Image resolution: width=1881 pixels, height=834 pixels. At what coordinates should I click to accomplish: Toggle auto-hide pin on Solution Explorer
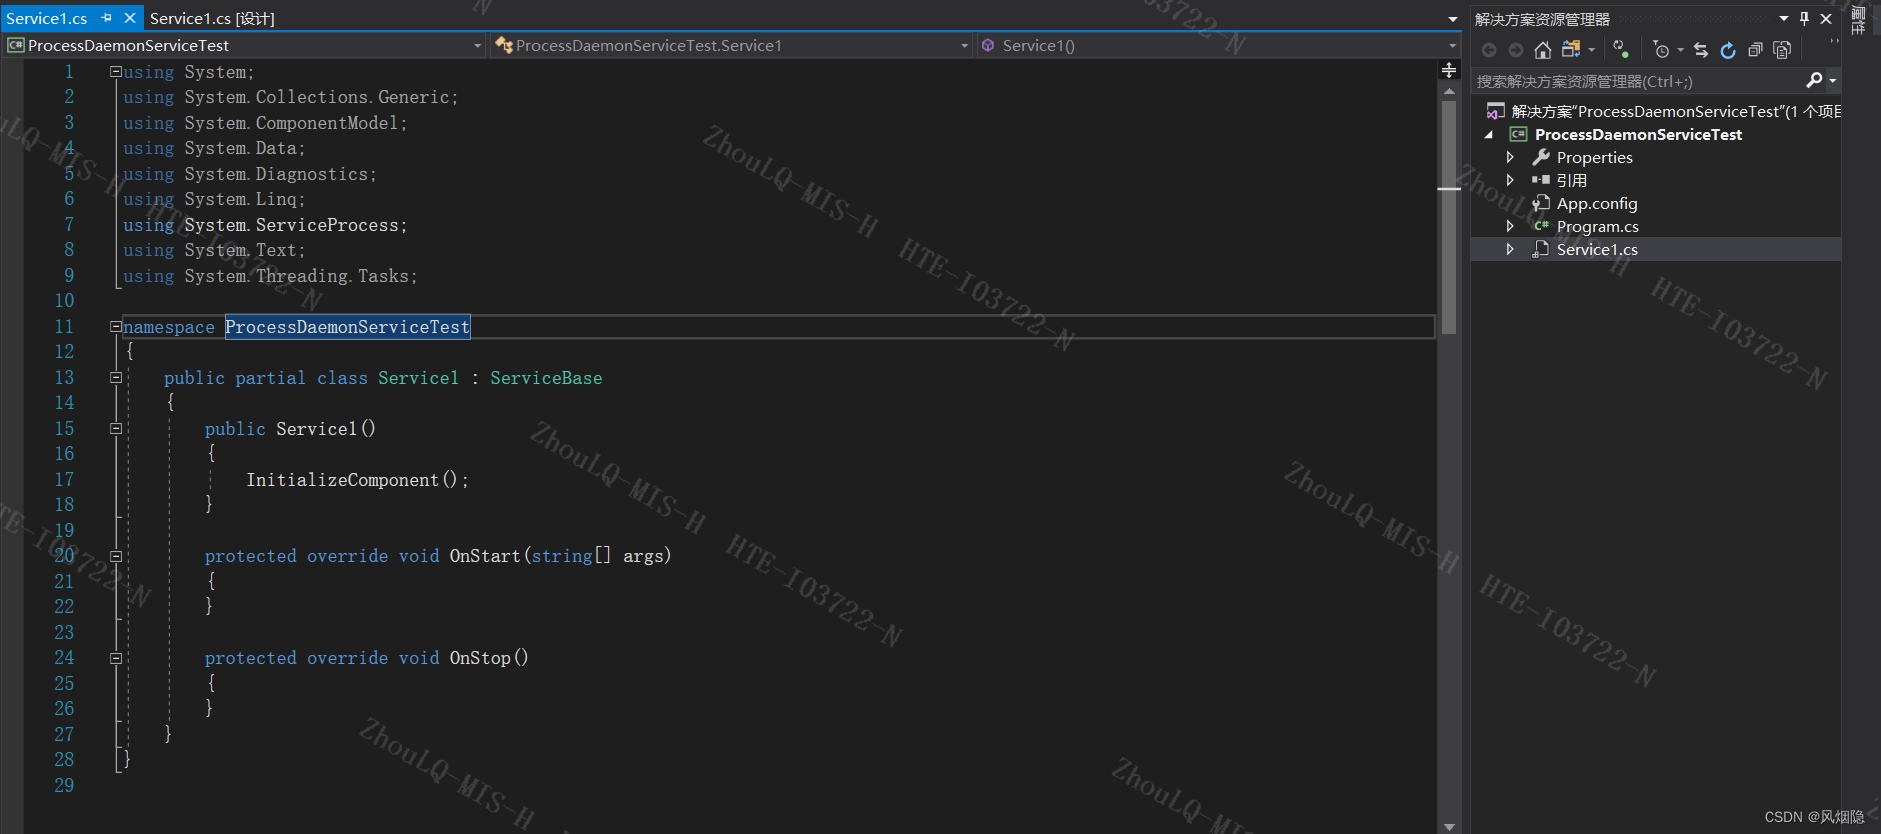[x=1805, y=18]
